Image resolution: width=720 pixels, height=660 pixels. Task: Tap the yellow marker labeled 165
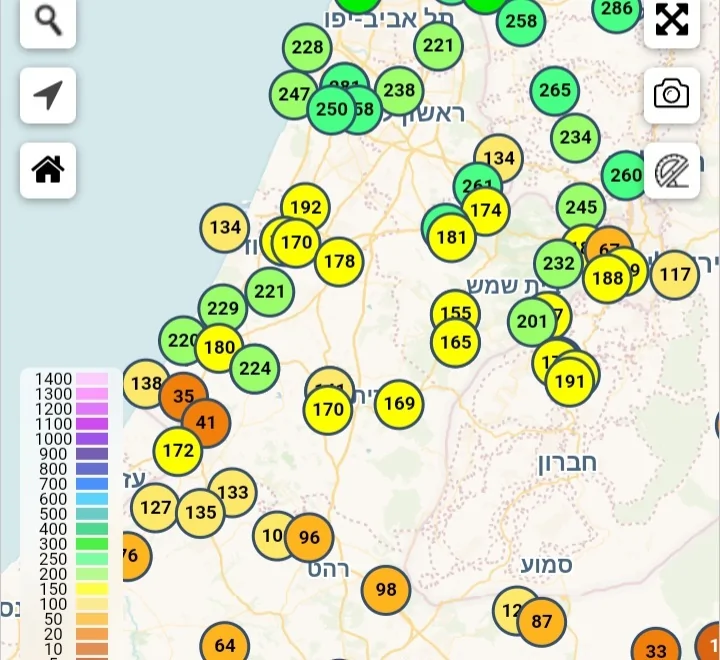coord(455,343)
